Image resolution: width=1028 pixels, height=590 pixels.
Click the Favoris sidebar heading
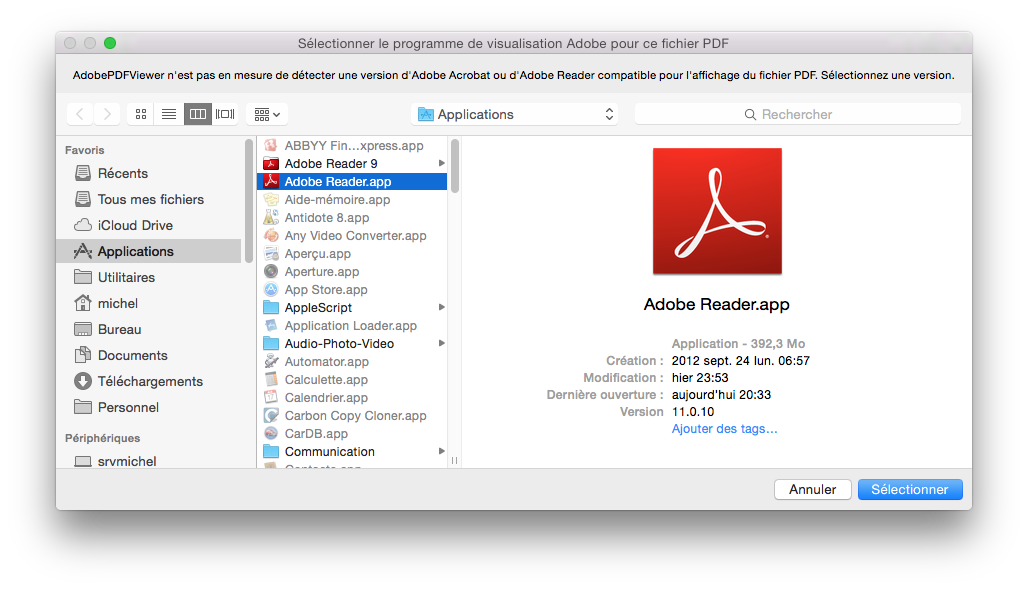(85, 150)
